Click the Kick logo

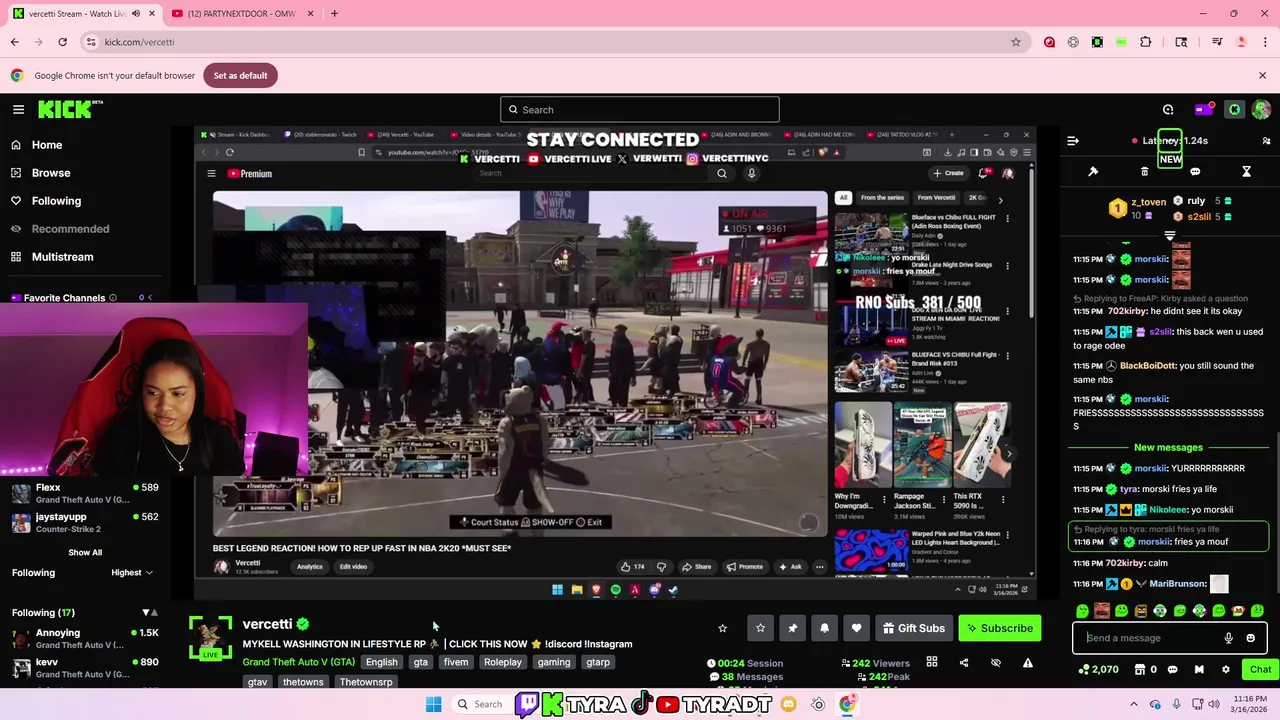coord(70,109)
